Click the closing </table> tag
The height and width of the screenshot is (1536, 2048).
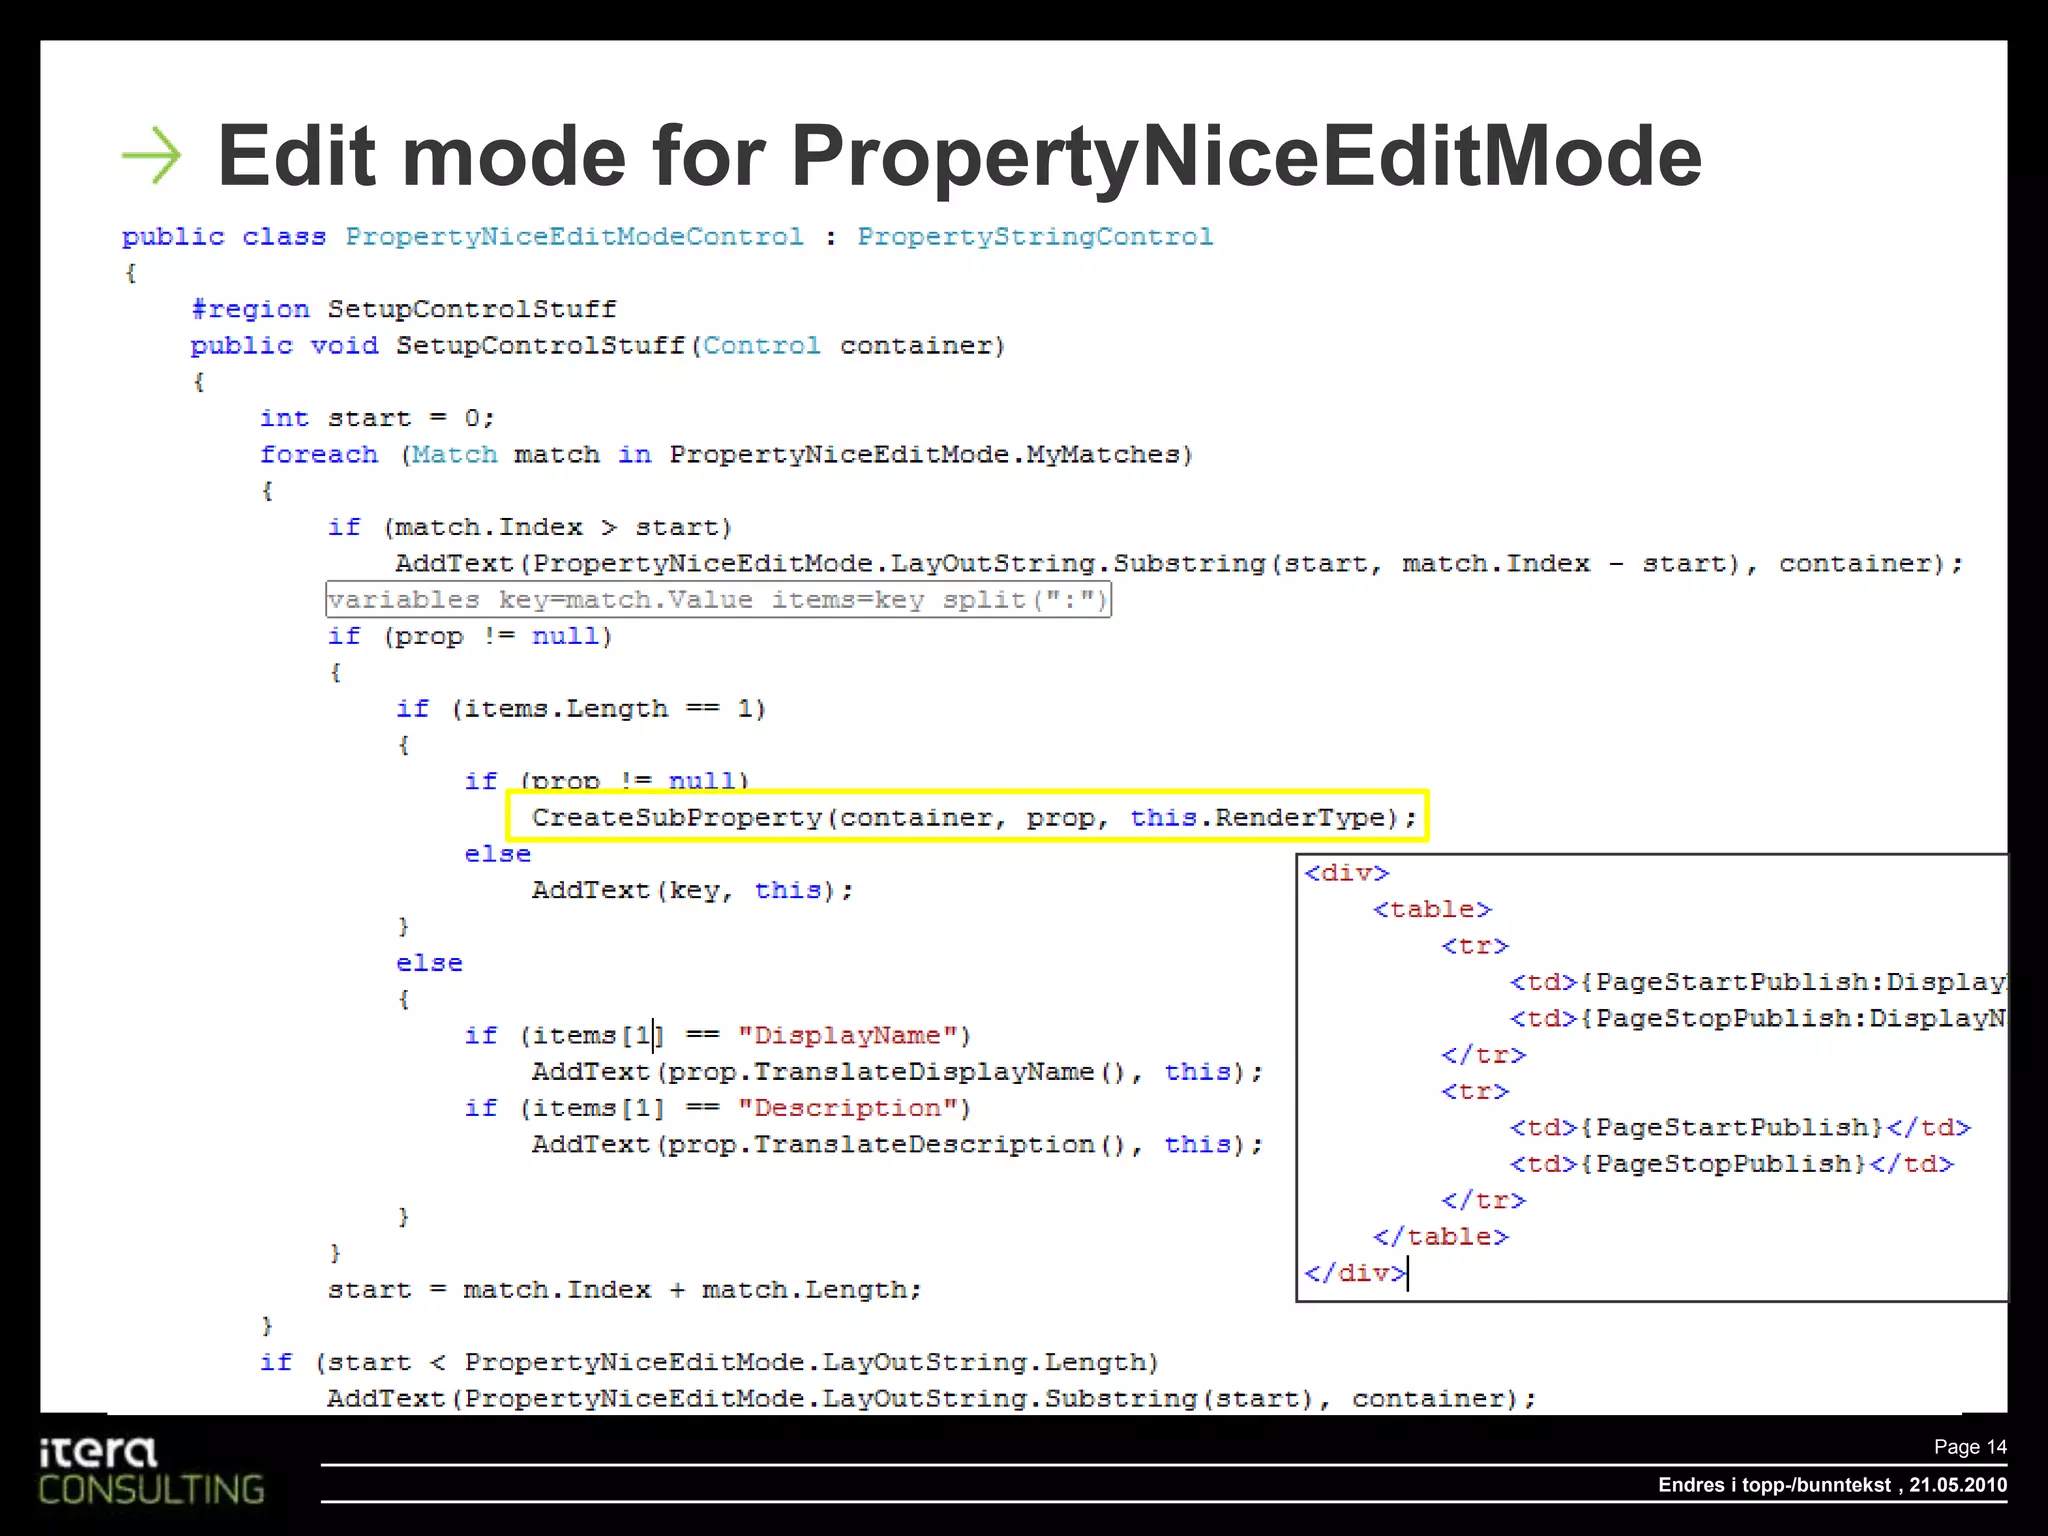click(x=1441, y=1237)
